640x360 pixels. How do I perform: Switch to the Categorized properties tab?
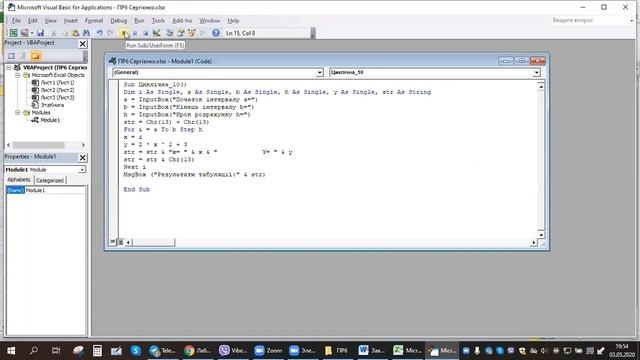pyautogui.click(x=50, y=180)
